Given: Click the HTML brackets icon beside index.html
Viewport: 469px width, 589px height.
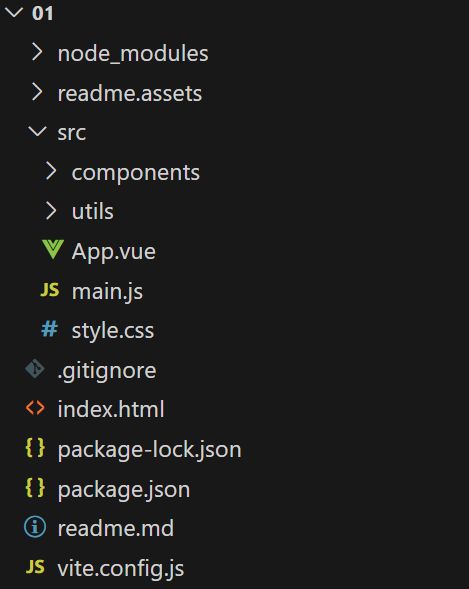Looking at the screenshot, I should [x=35, y=408].
